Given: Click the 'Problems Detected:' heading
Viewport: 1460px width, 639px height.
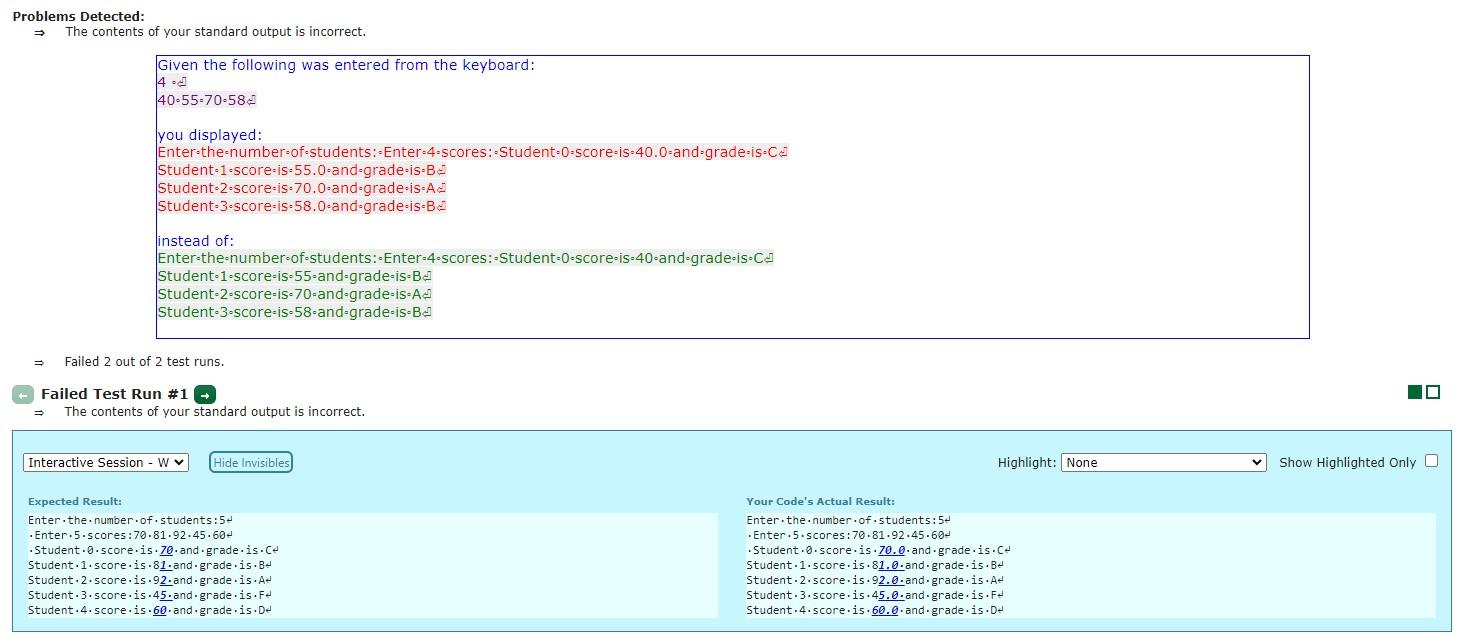Looking at the screenshot, I should point(78,16).
